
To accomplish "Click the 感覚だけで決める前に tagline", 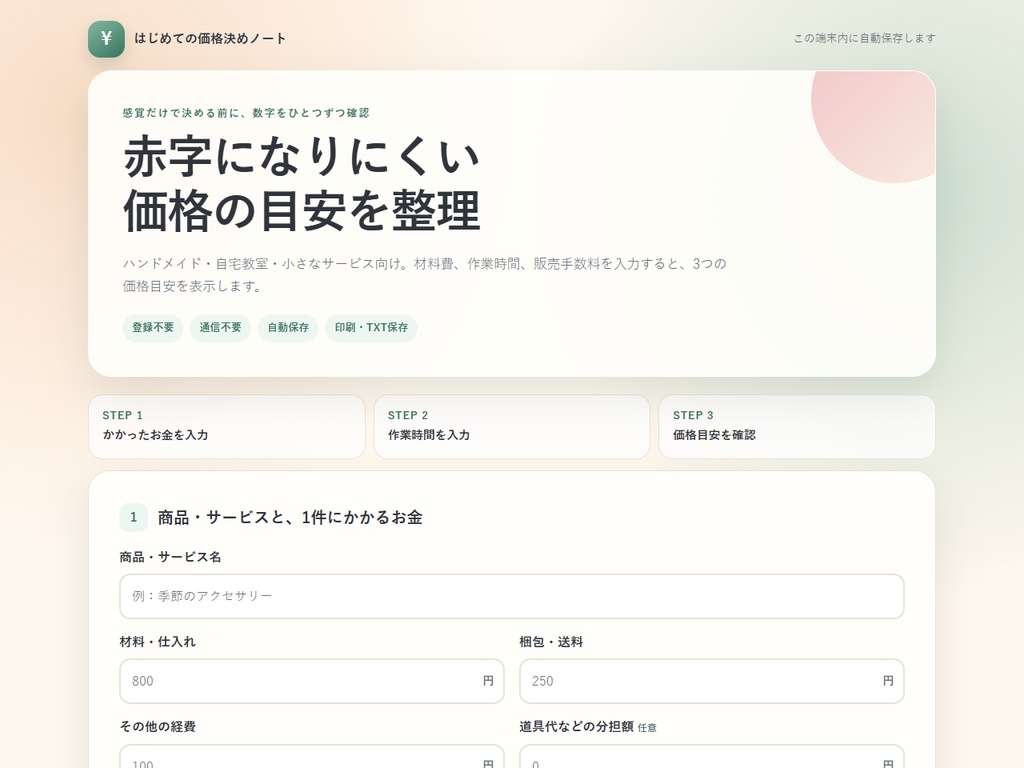I will [246, 113].
